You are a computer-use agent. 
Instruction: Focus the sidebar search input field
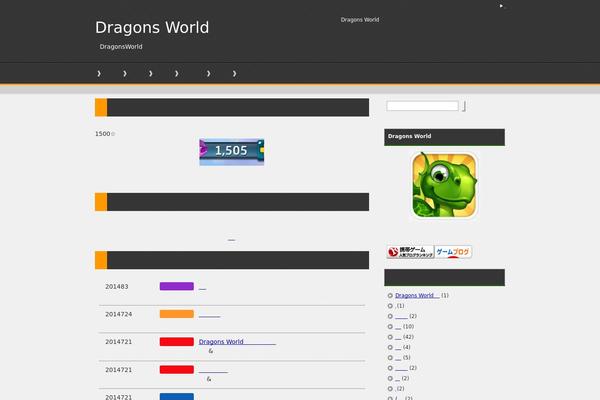[x=422, y=106]
